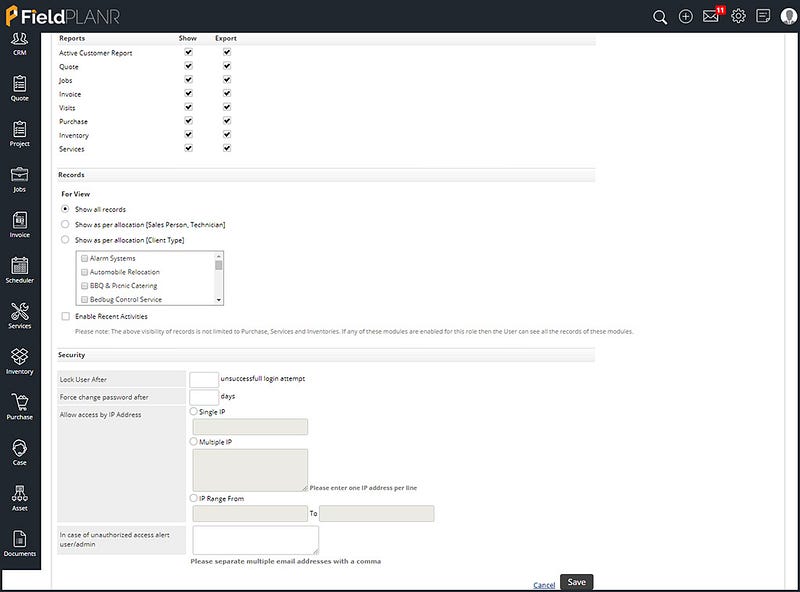Click the IP Range From start field

[250, 513]
